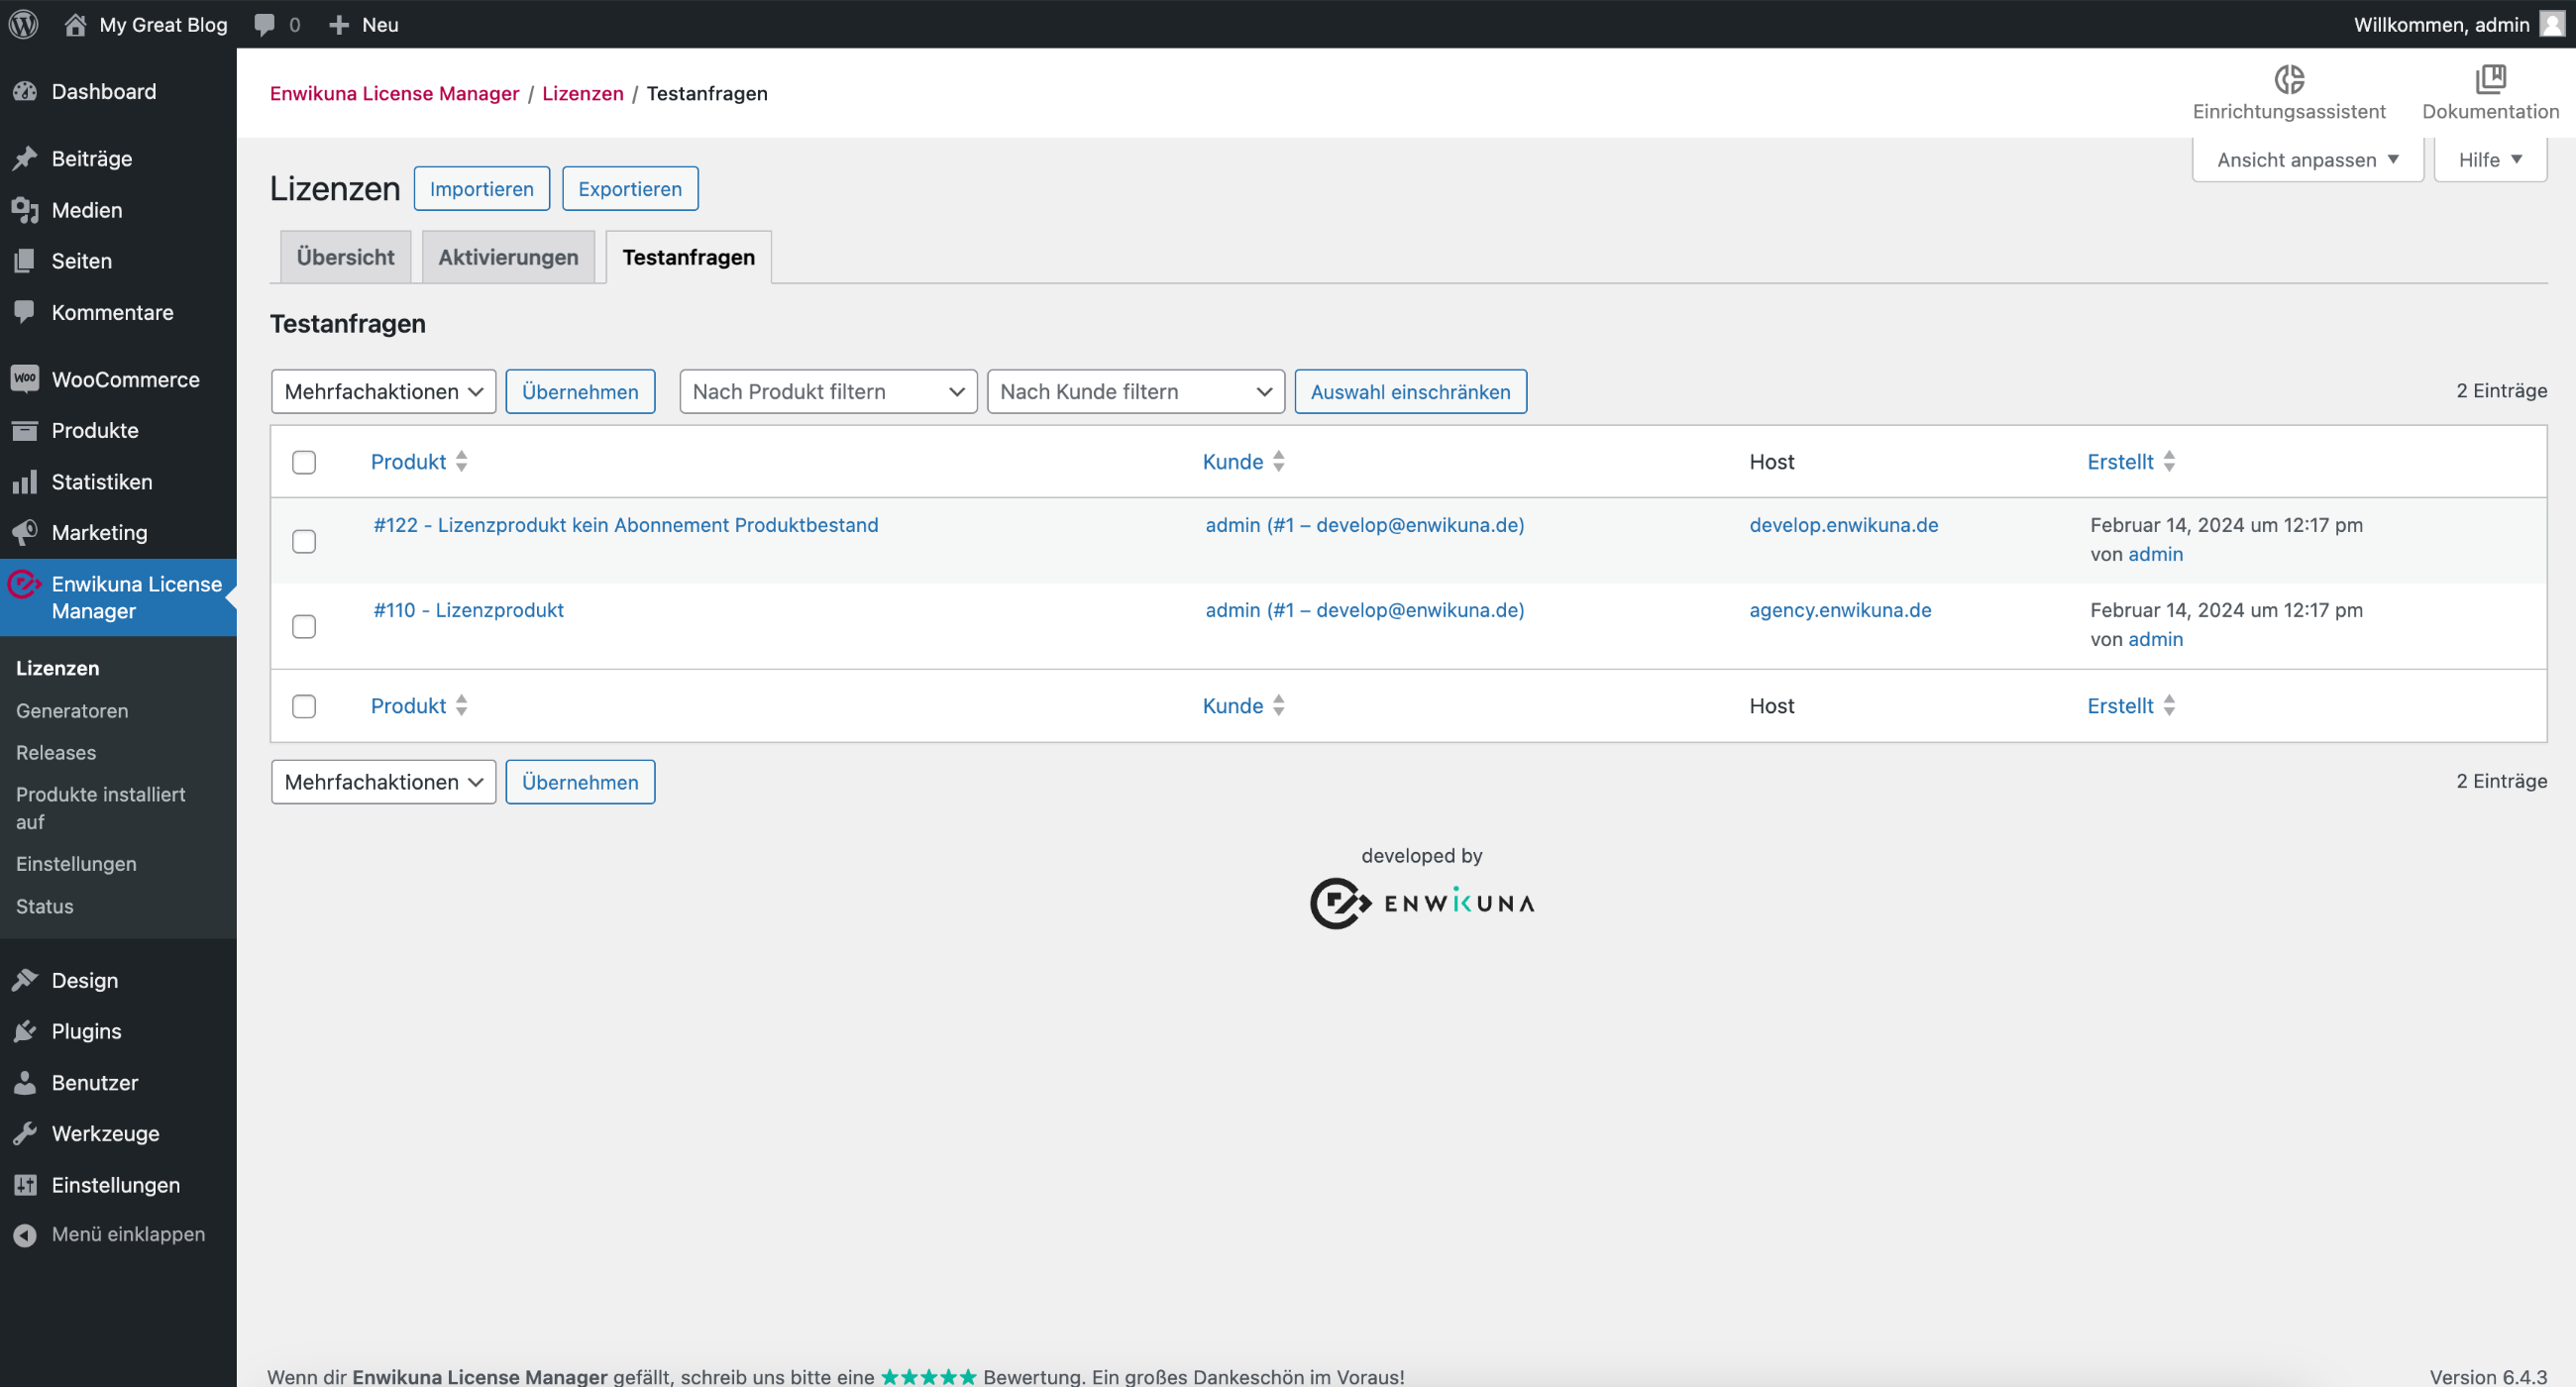Click the Enwikuna License Manager breadcrumb
Viewport: 2576px width, 1387px height.
pos(394,93)
